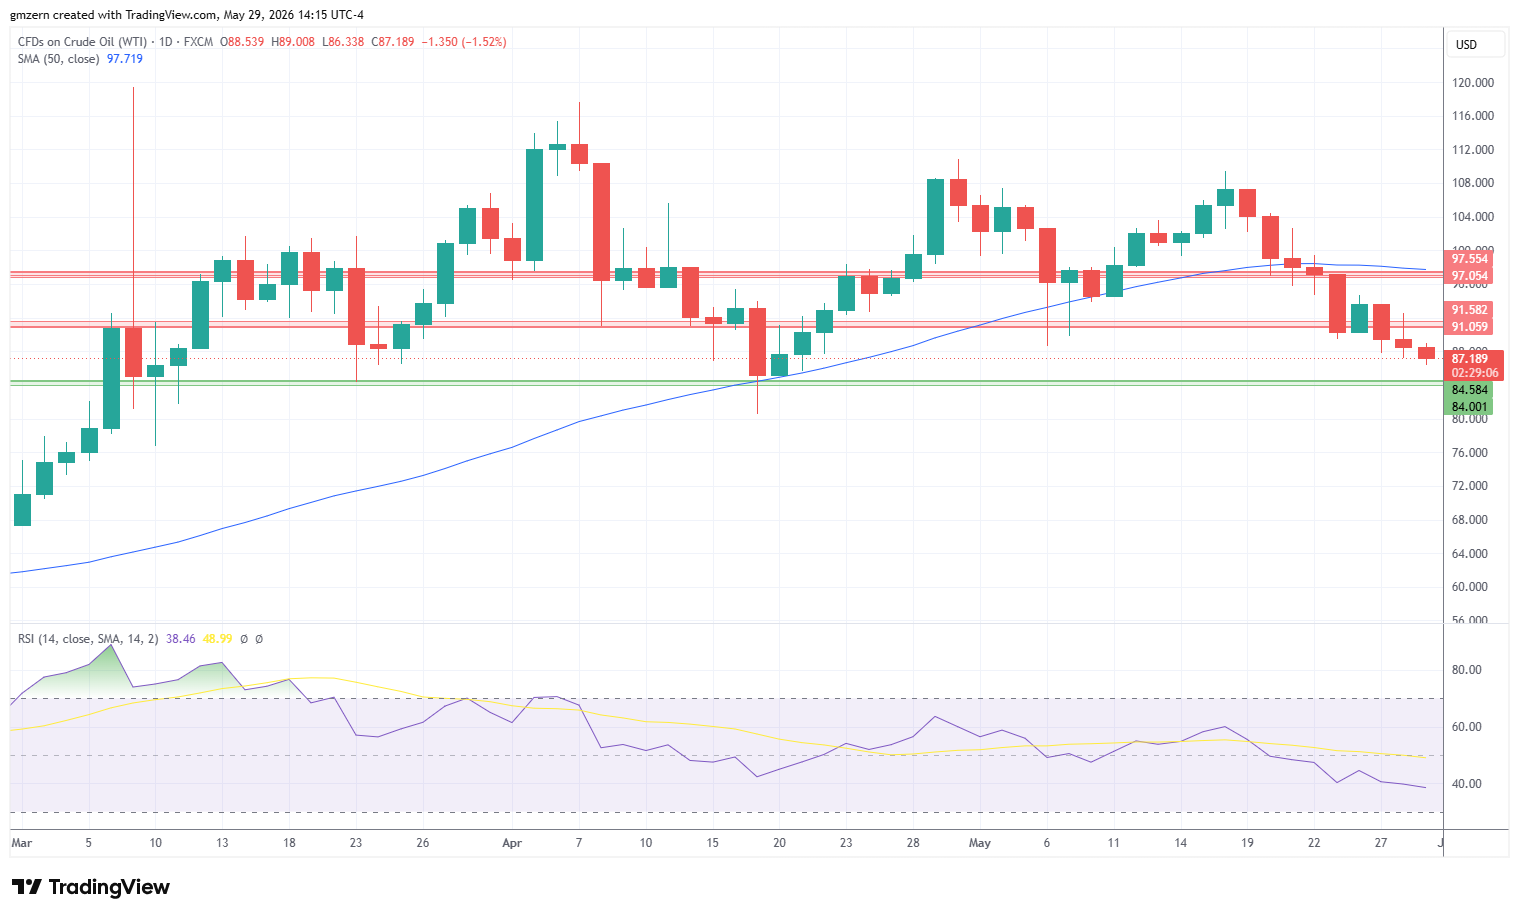The image size is (1519, 917).
Task: Click the red 91.582 price label
Action: pyautogui.click(x=1469, y=310)
